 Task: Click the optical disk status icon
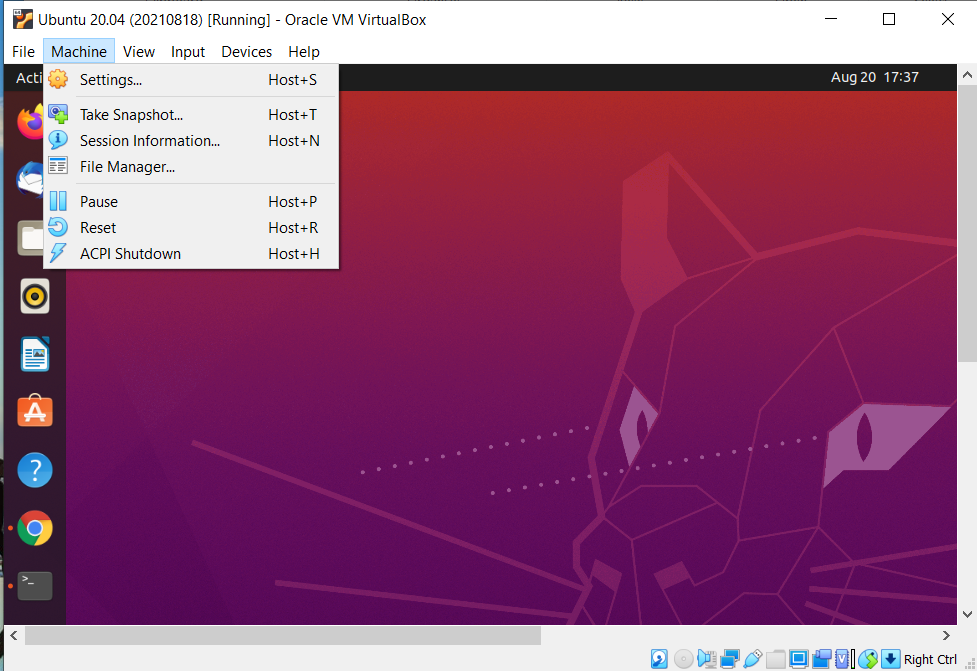point(684,659)
